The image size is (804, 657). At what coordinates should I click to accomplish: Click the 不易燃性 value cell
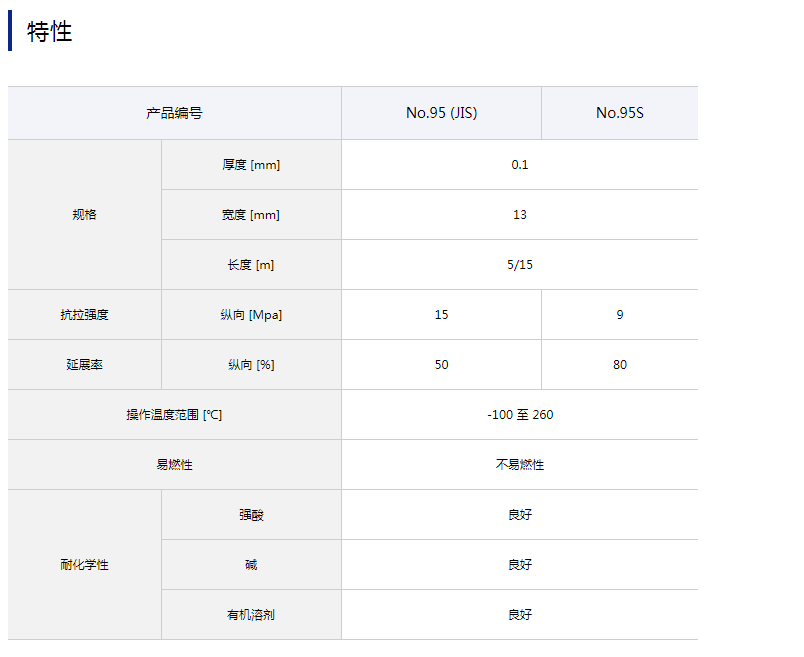tap(519, 465)
